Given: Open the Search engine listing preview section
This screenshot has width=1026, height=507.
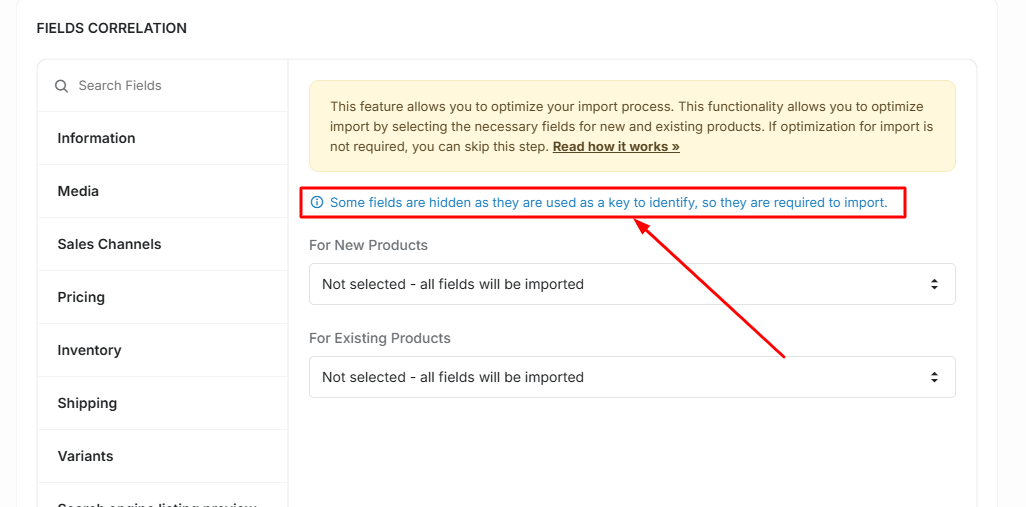Looking at the screenshot, I should tap(162, 500).
